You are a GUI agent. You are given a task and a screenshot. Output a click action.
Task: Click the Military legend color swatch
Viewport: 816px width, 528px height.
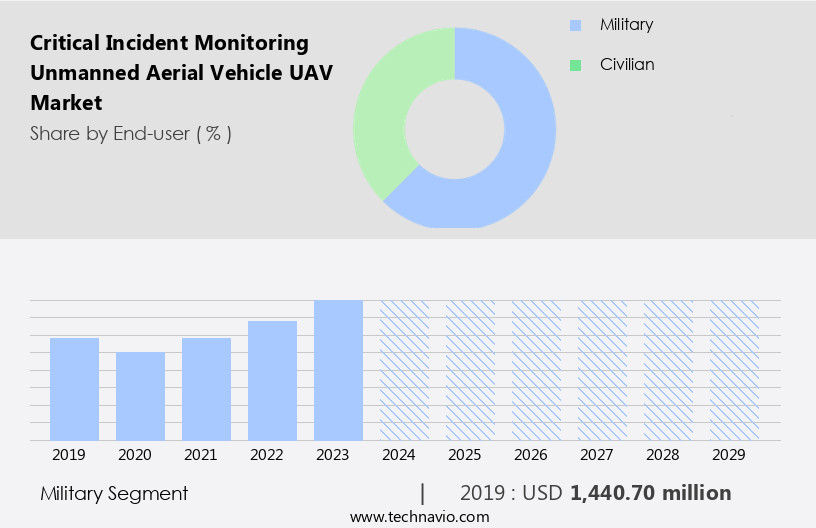pos(575,25)
